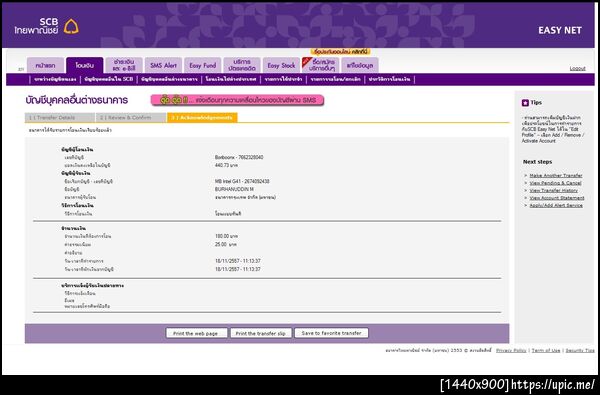The image size is (600, 395).
Task: Open Make Another Transfer link
Action: click(556, 176)
